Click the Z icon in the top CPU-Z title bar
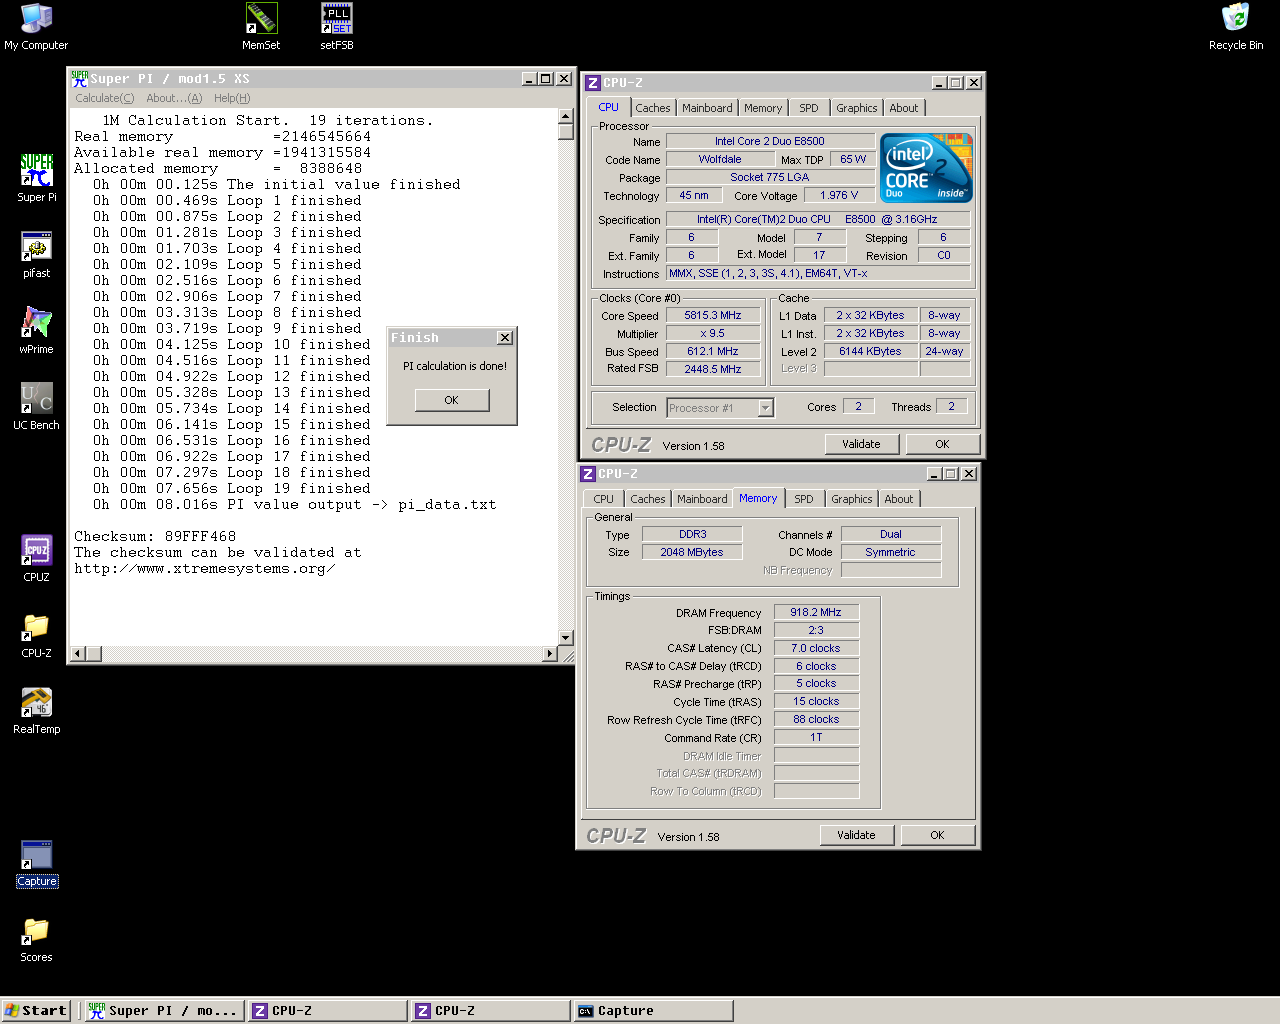This screenshot has height=1024, width=1280. [x=593, y=83]
